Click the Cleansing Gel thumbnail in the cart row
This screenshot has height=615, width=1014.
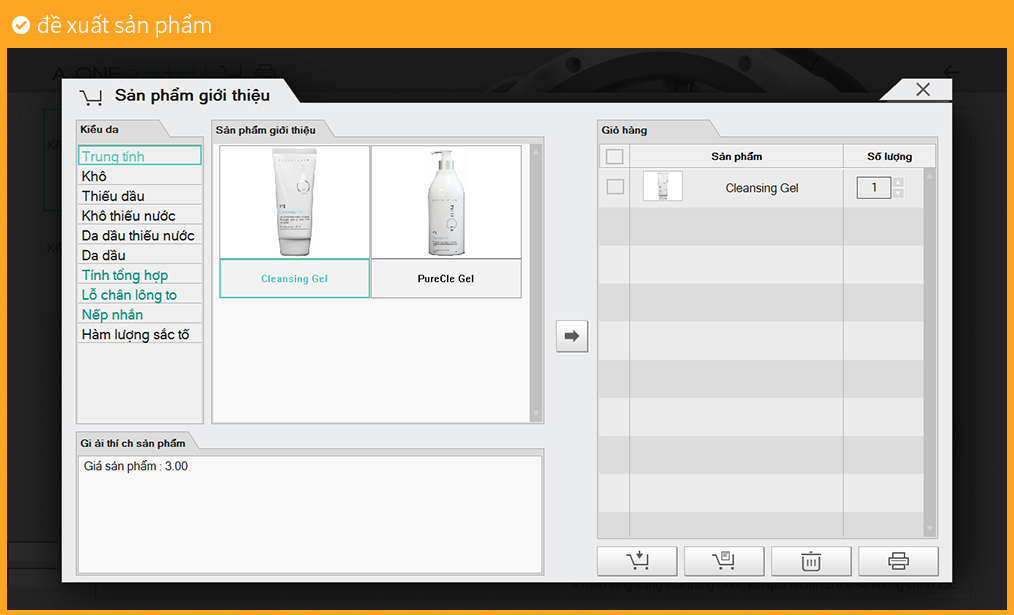click(x=662, y=187)
